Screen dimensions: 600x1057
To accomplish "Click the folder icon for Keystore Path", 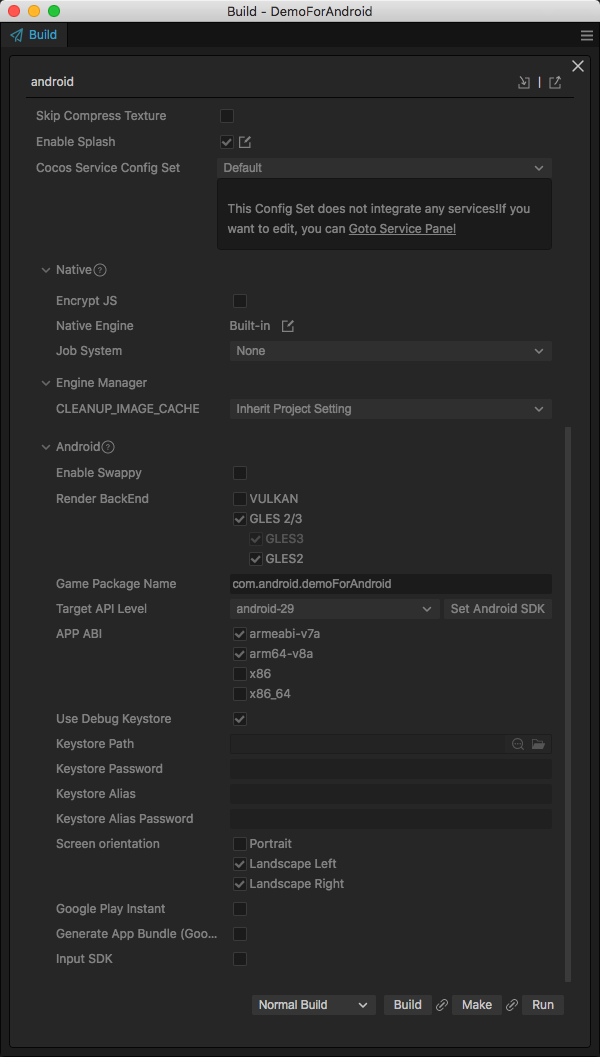I will (x=538, y=744).
